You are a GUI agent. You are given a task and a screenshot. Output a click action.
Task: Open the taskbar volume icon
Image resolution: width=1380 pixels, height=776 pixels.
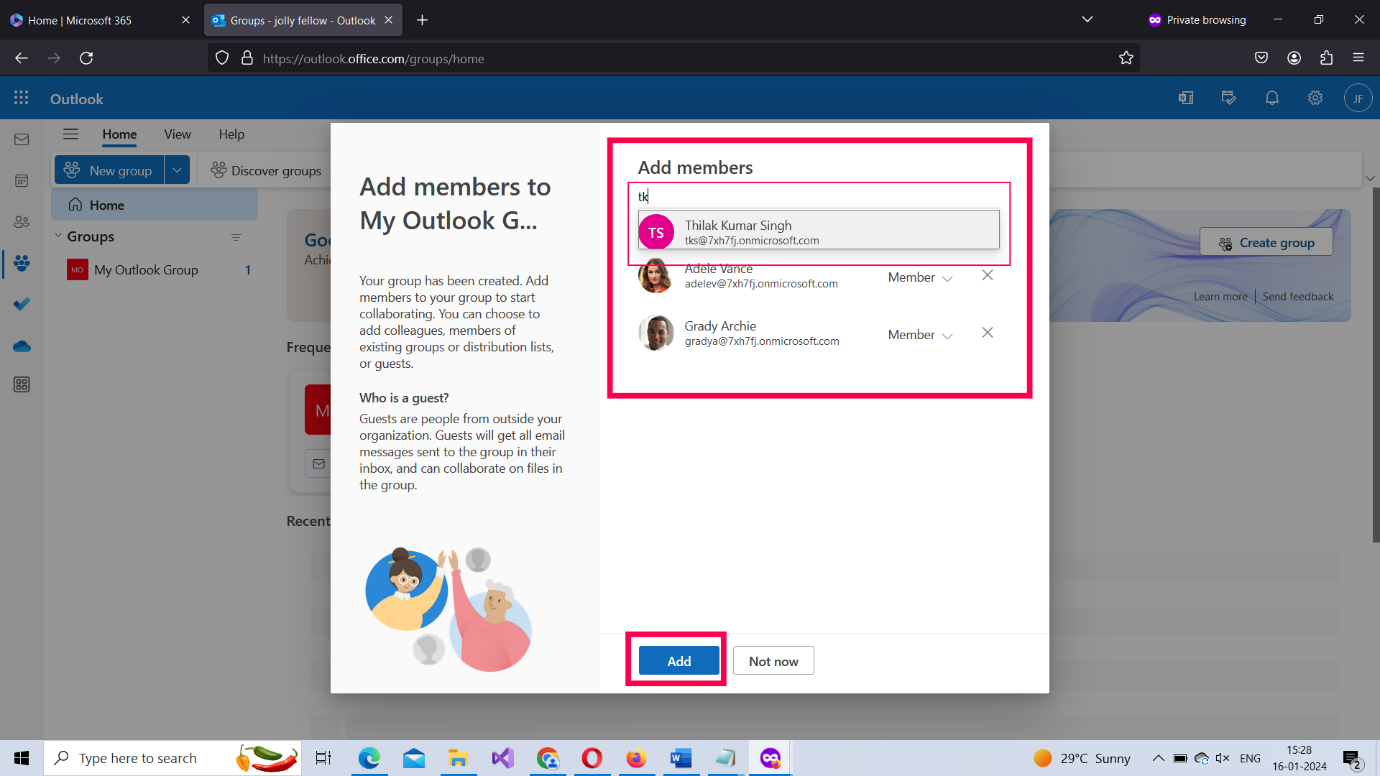point(1223,758)
